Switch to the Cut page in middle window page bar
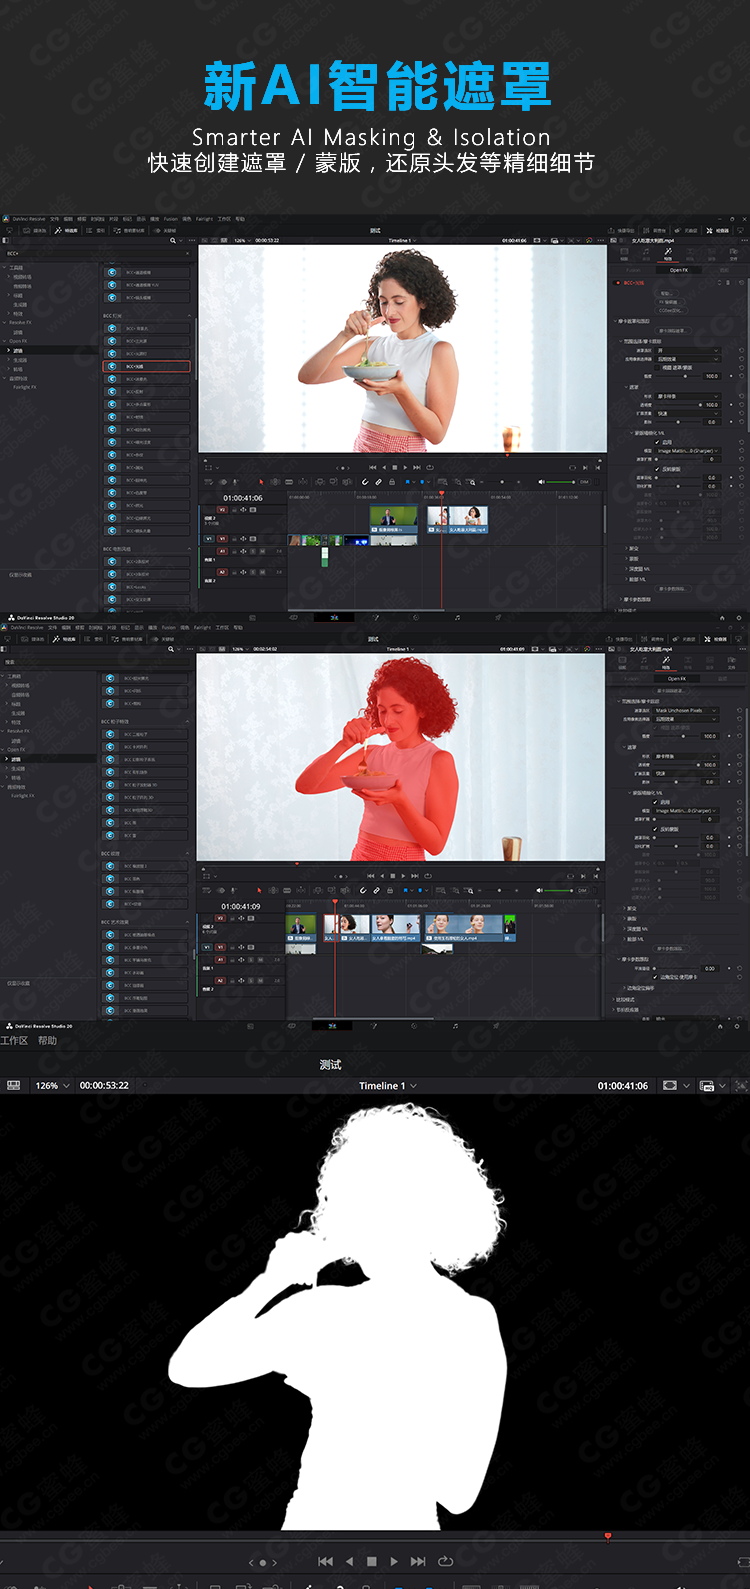 (292, 1026)
